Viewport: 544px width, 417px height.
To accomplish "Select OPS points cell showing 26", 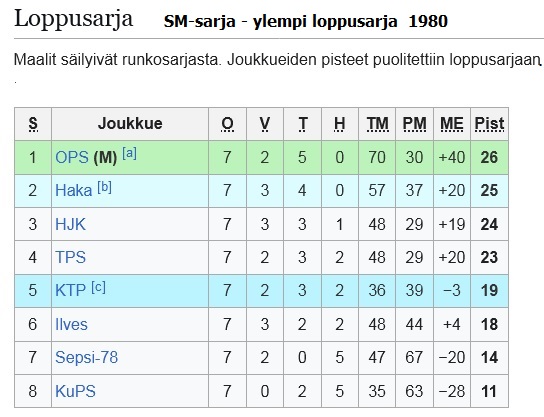I will click(490, 158).
